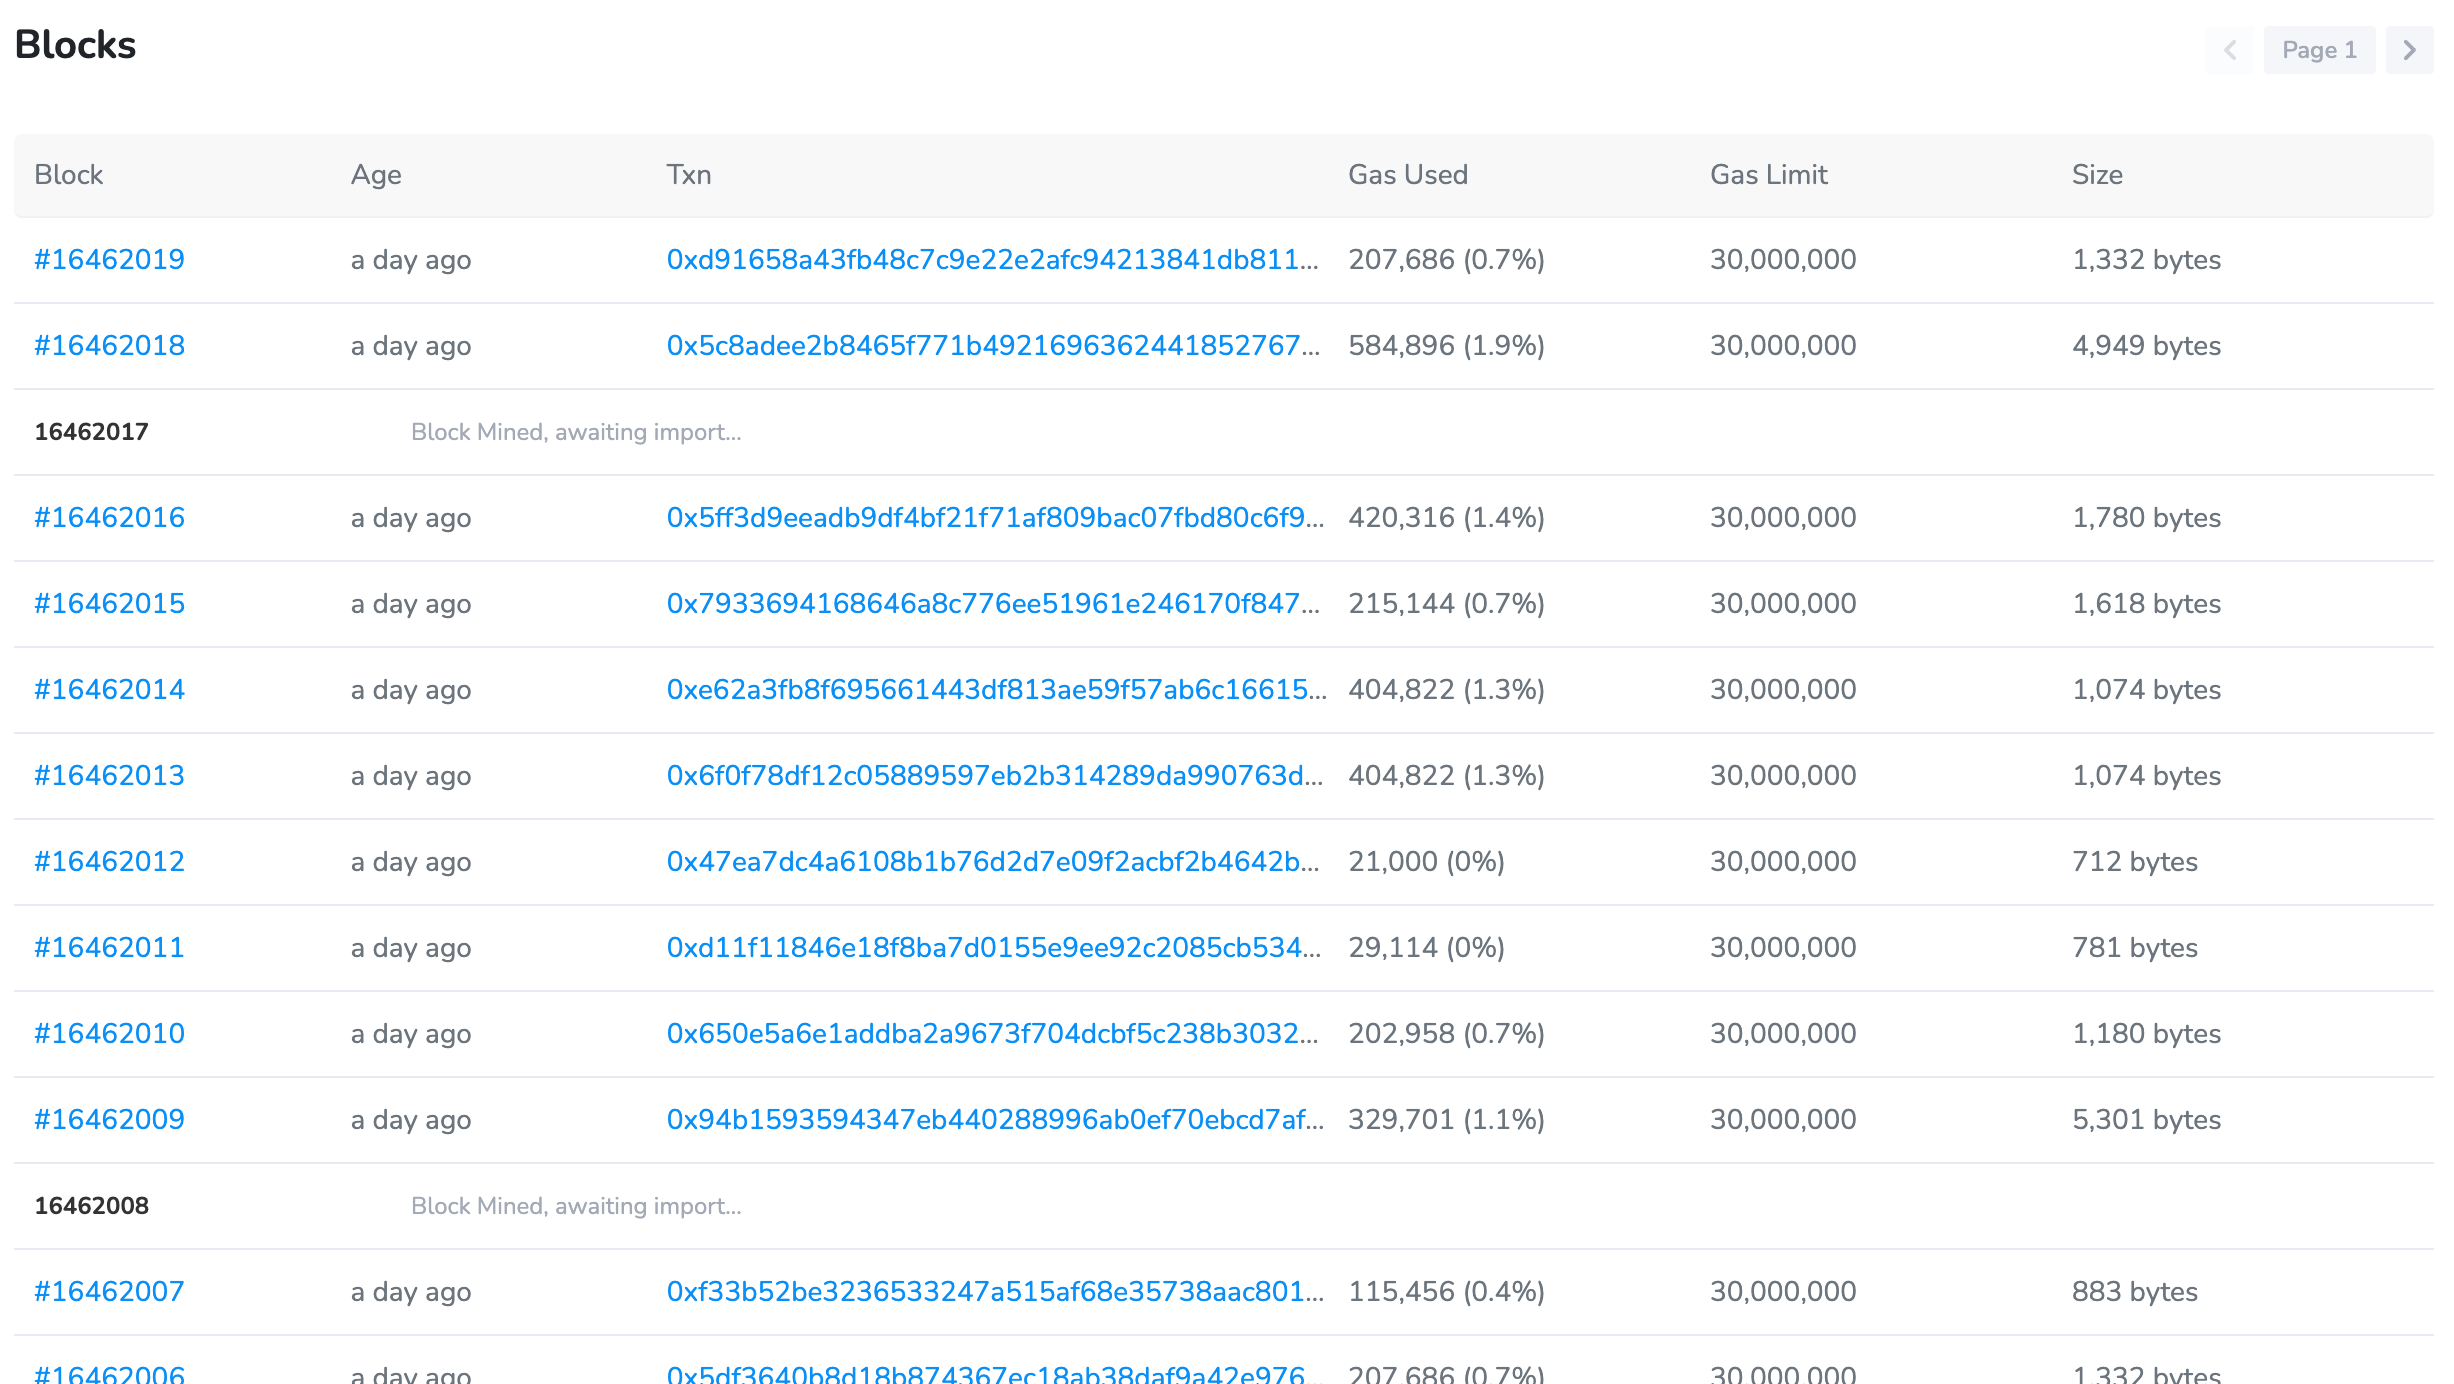Open block #16462012
This screenshot has height=1384, width=2454.
[109, 861]
